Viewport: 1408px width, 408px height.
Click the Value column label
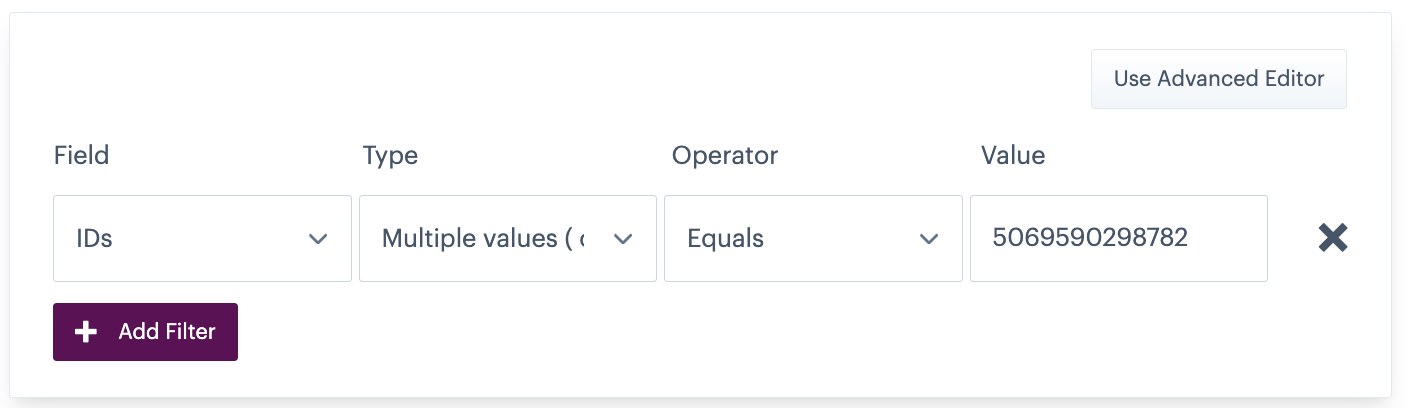pos(1013,155)
